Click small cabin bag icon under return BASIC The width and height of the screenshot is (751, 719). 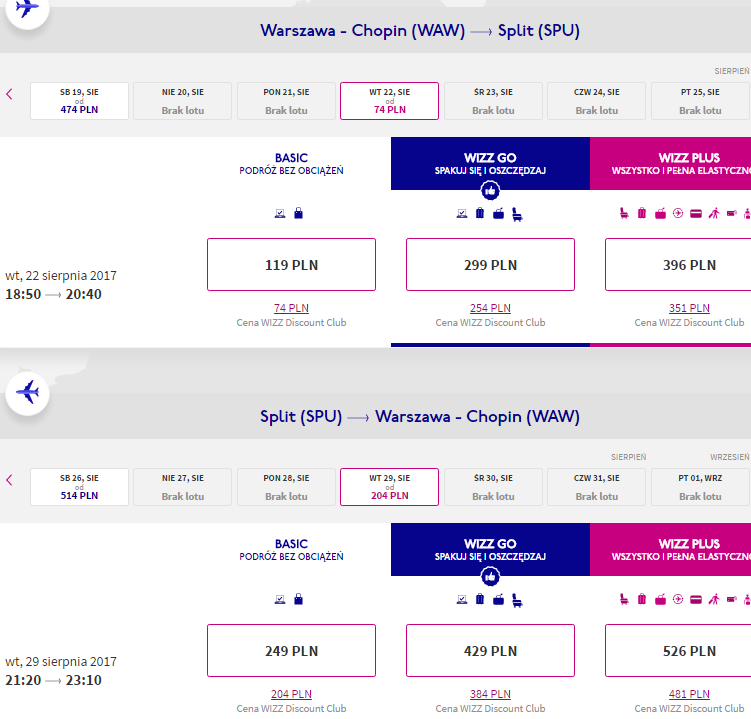tap(298, 599)
